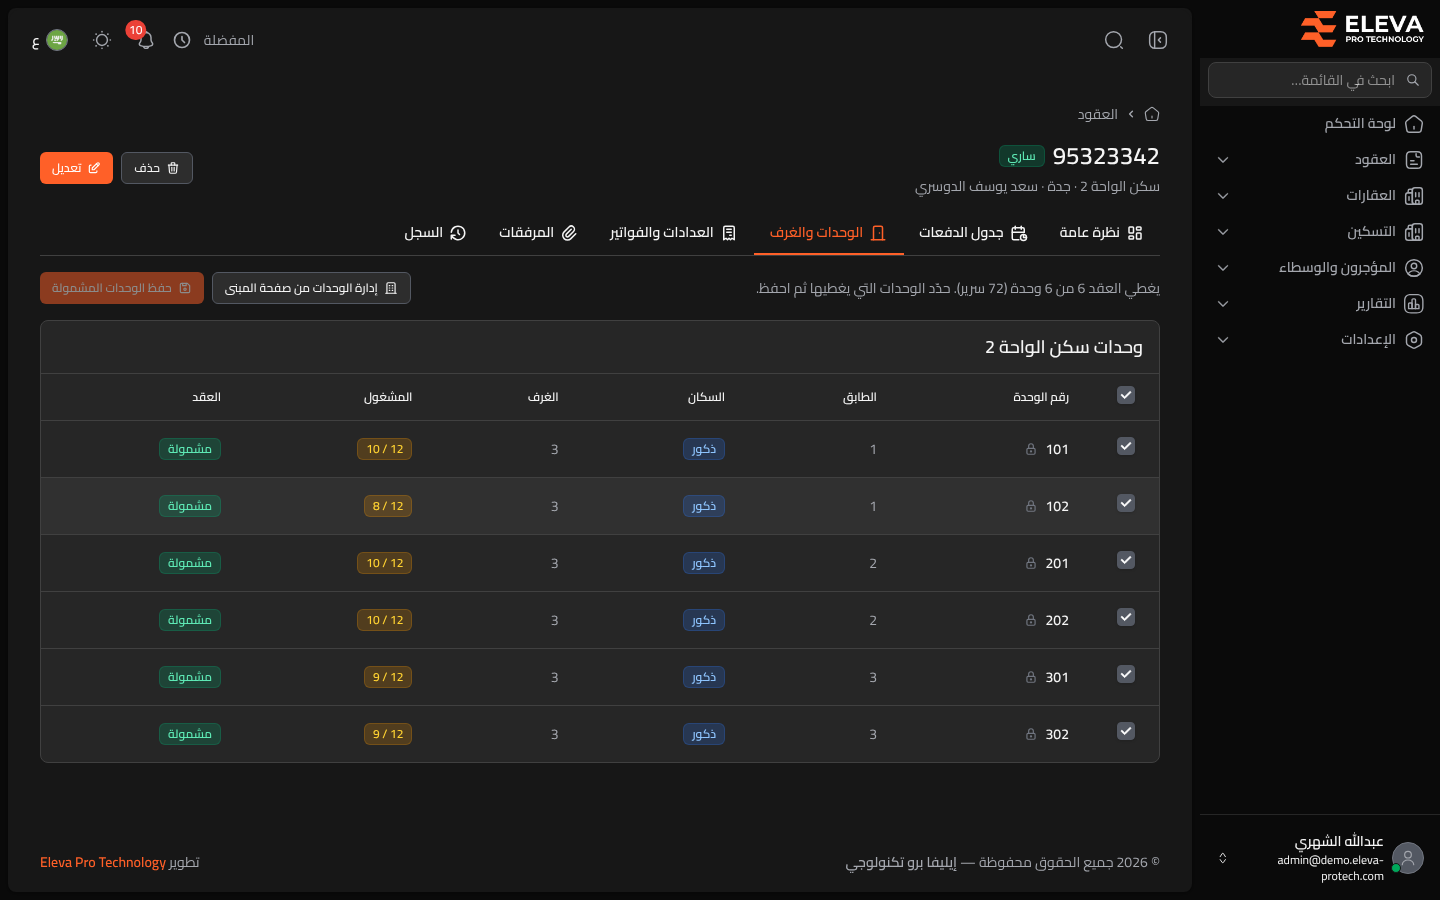
Task: Uncheck the checkbox for unit 301
Action: point(1126,674)
